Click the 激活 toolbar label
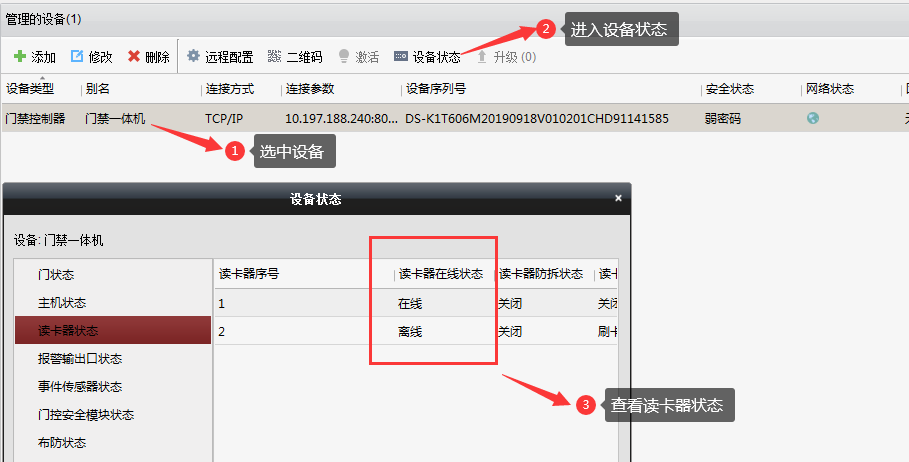This screenshot has height=462, width=909. [367, 57]
